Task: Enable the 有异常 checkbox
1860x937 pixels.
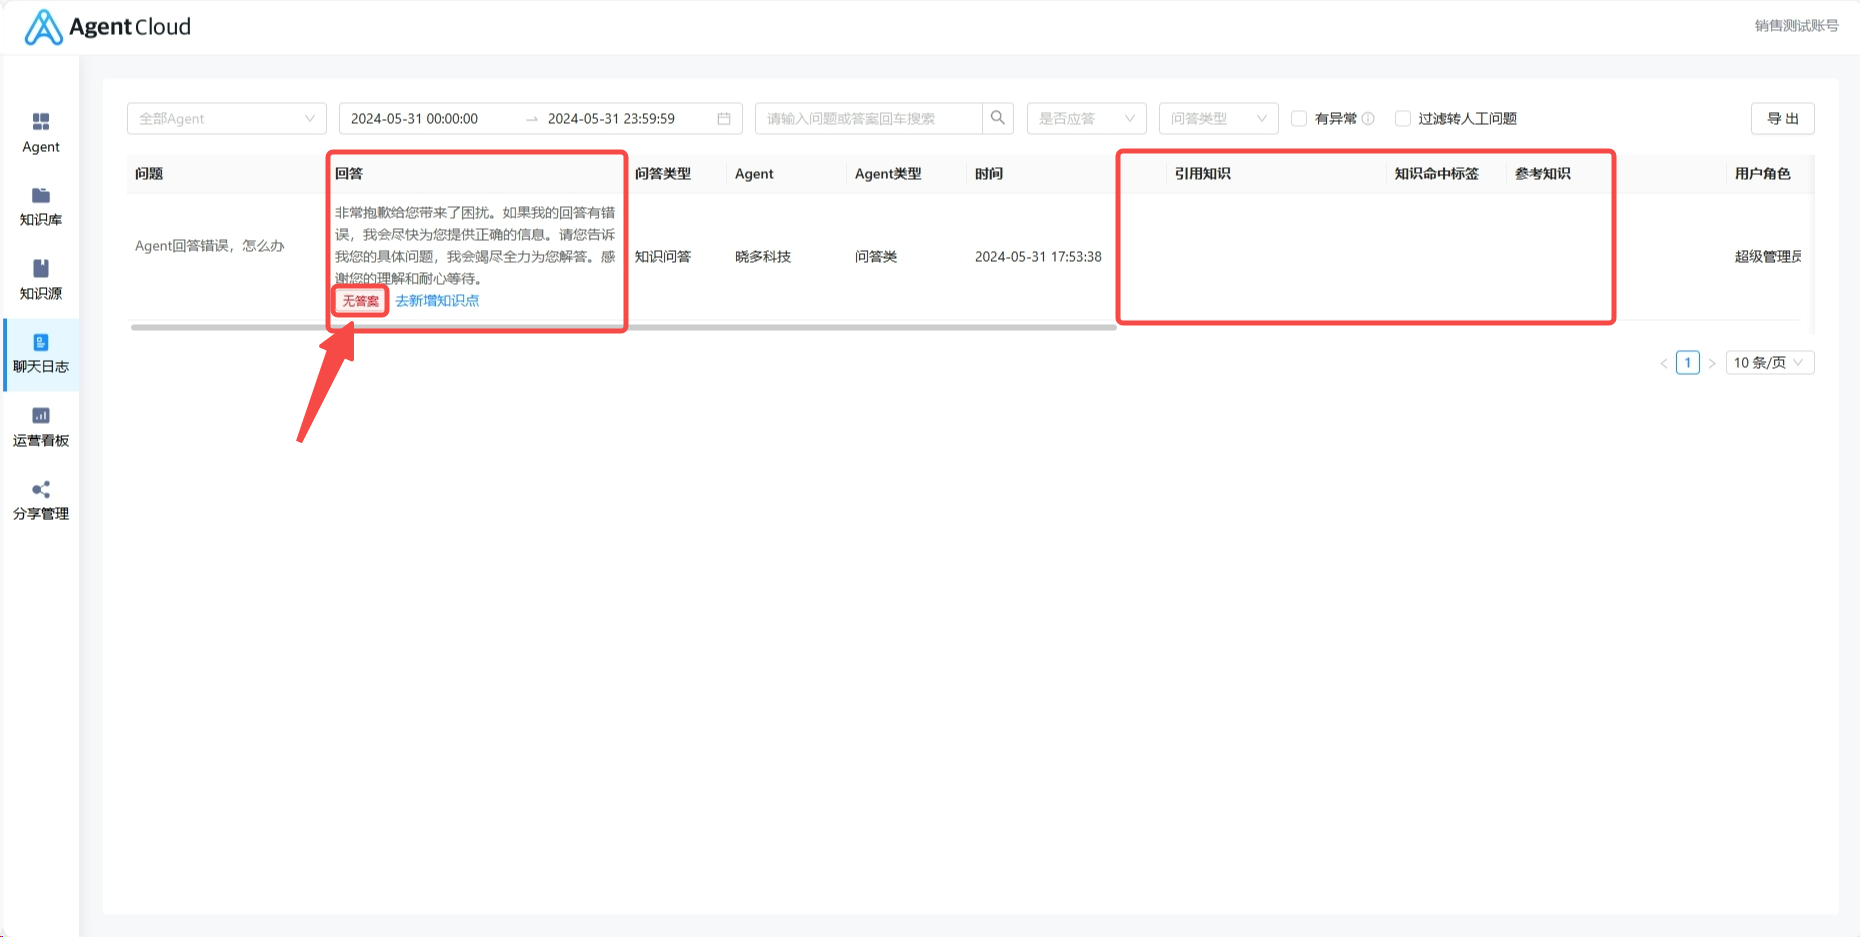Action: pos(1299,118)
